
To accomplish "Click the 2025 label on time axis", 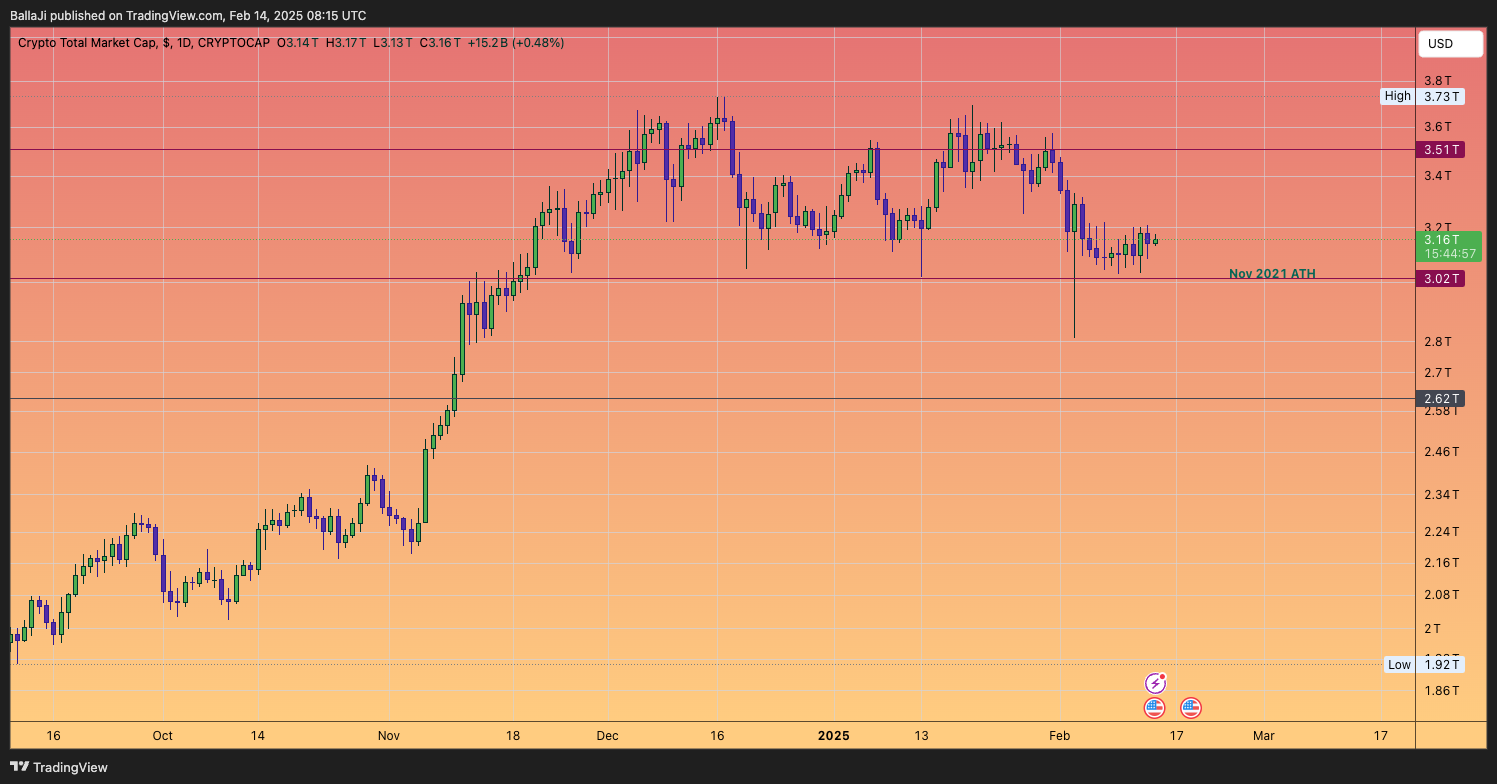I will (833, 736).
